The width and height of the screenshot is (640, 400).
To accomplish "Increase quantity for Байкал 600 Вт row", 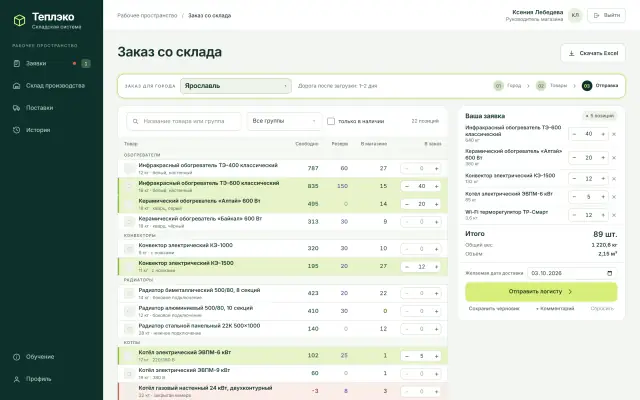I will pyautogui.click(x=436, y=222).
